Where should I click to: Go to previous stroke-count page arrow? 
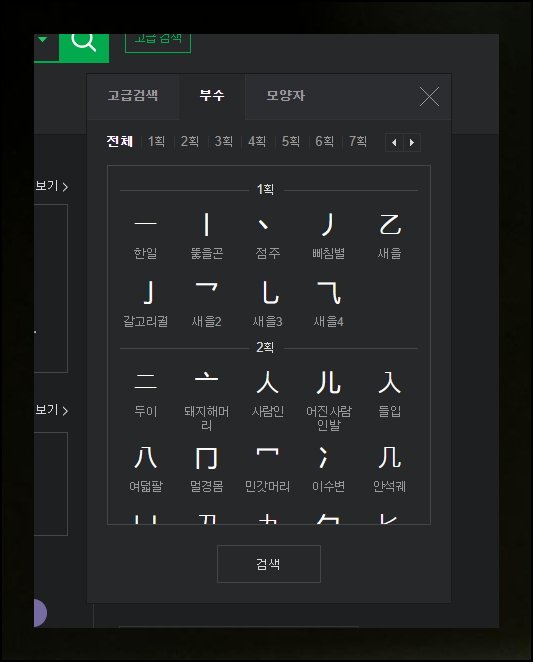[394, 143]
